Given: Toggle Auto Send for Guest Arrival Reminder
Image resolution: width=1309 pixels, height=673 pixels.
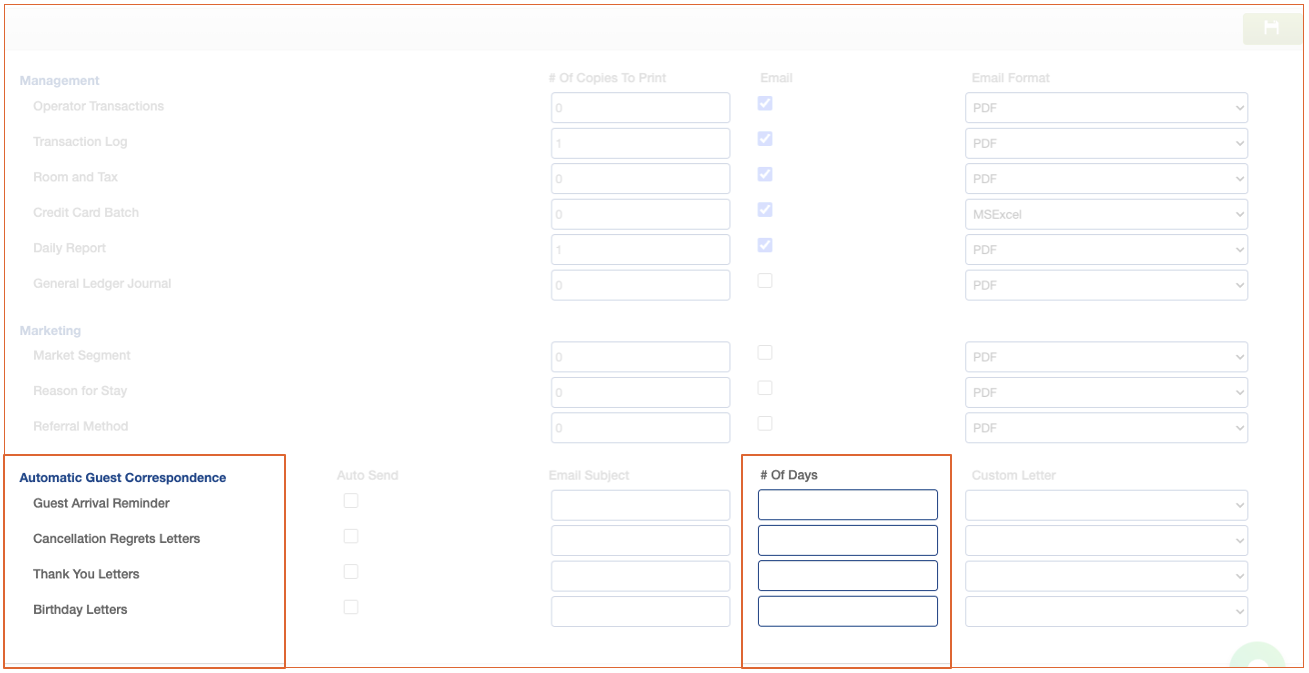Looking at the screenshot, I should pos(351,501).
